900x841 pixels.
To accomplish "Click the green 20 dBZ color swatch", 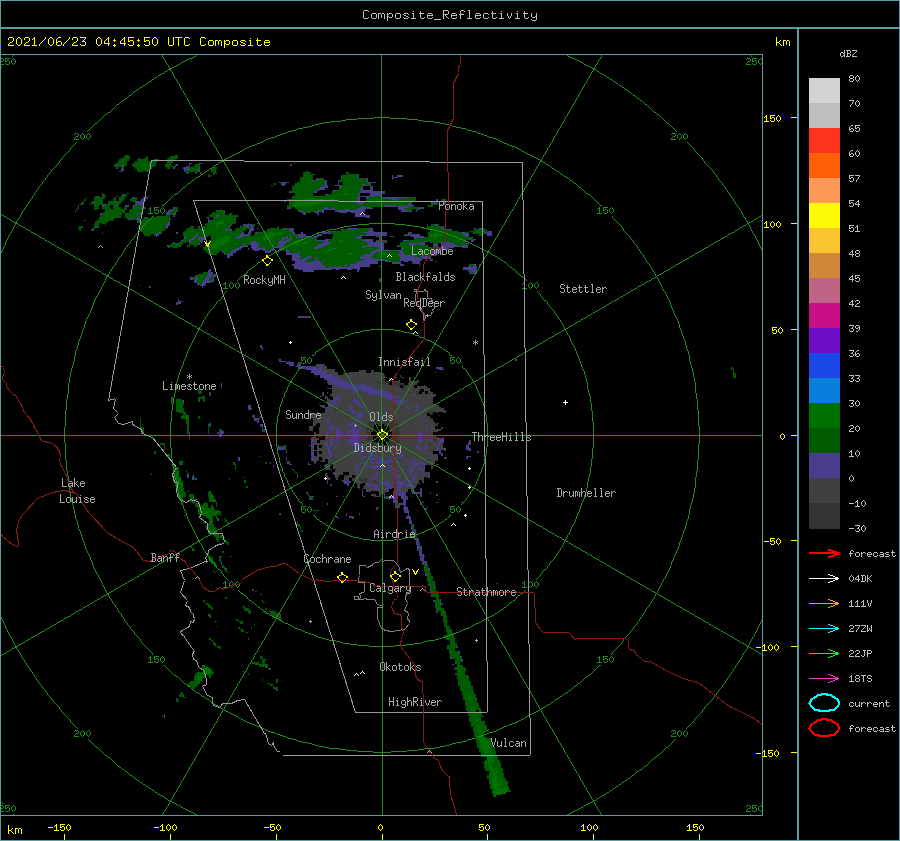I will [824, 416].
